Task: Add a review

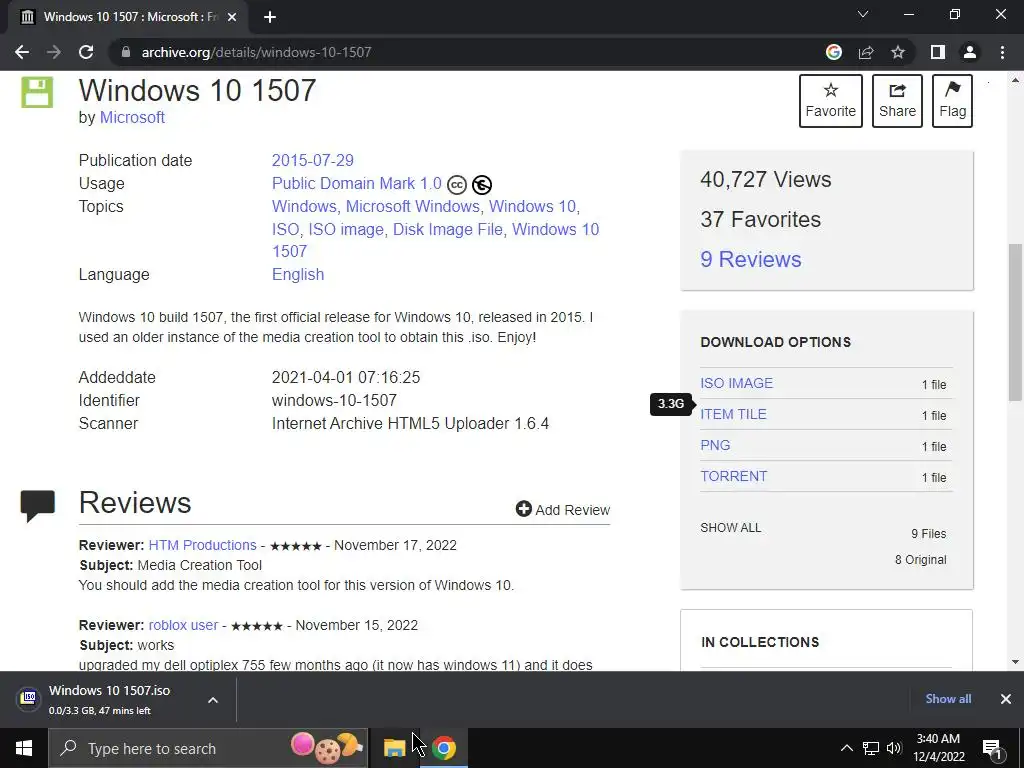Action: point(562,509)
